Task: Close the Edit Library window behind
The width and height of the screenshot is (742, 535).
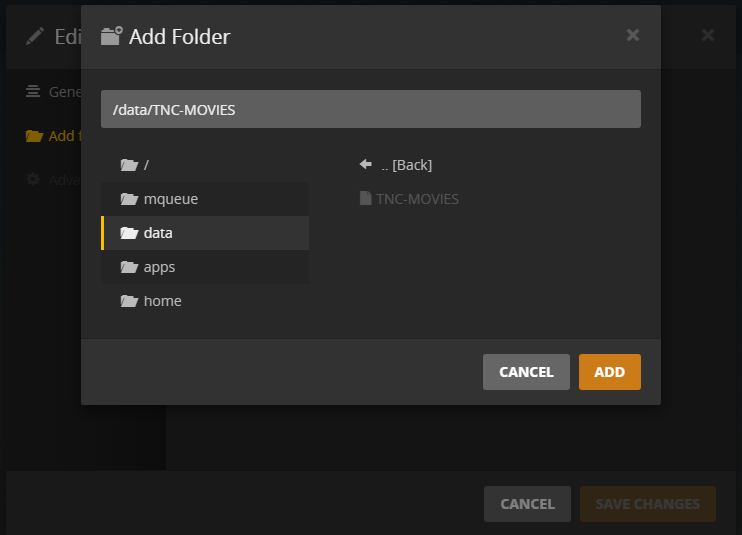Action: click(708, 35)
